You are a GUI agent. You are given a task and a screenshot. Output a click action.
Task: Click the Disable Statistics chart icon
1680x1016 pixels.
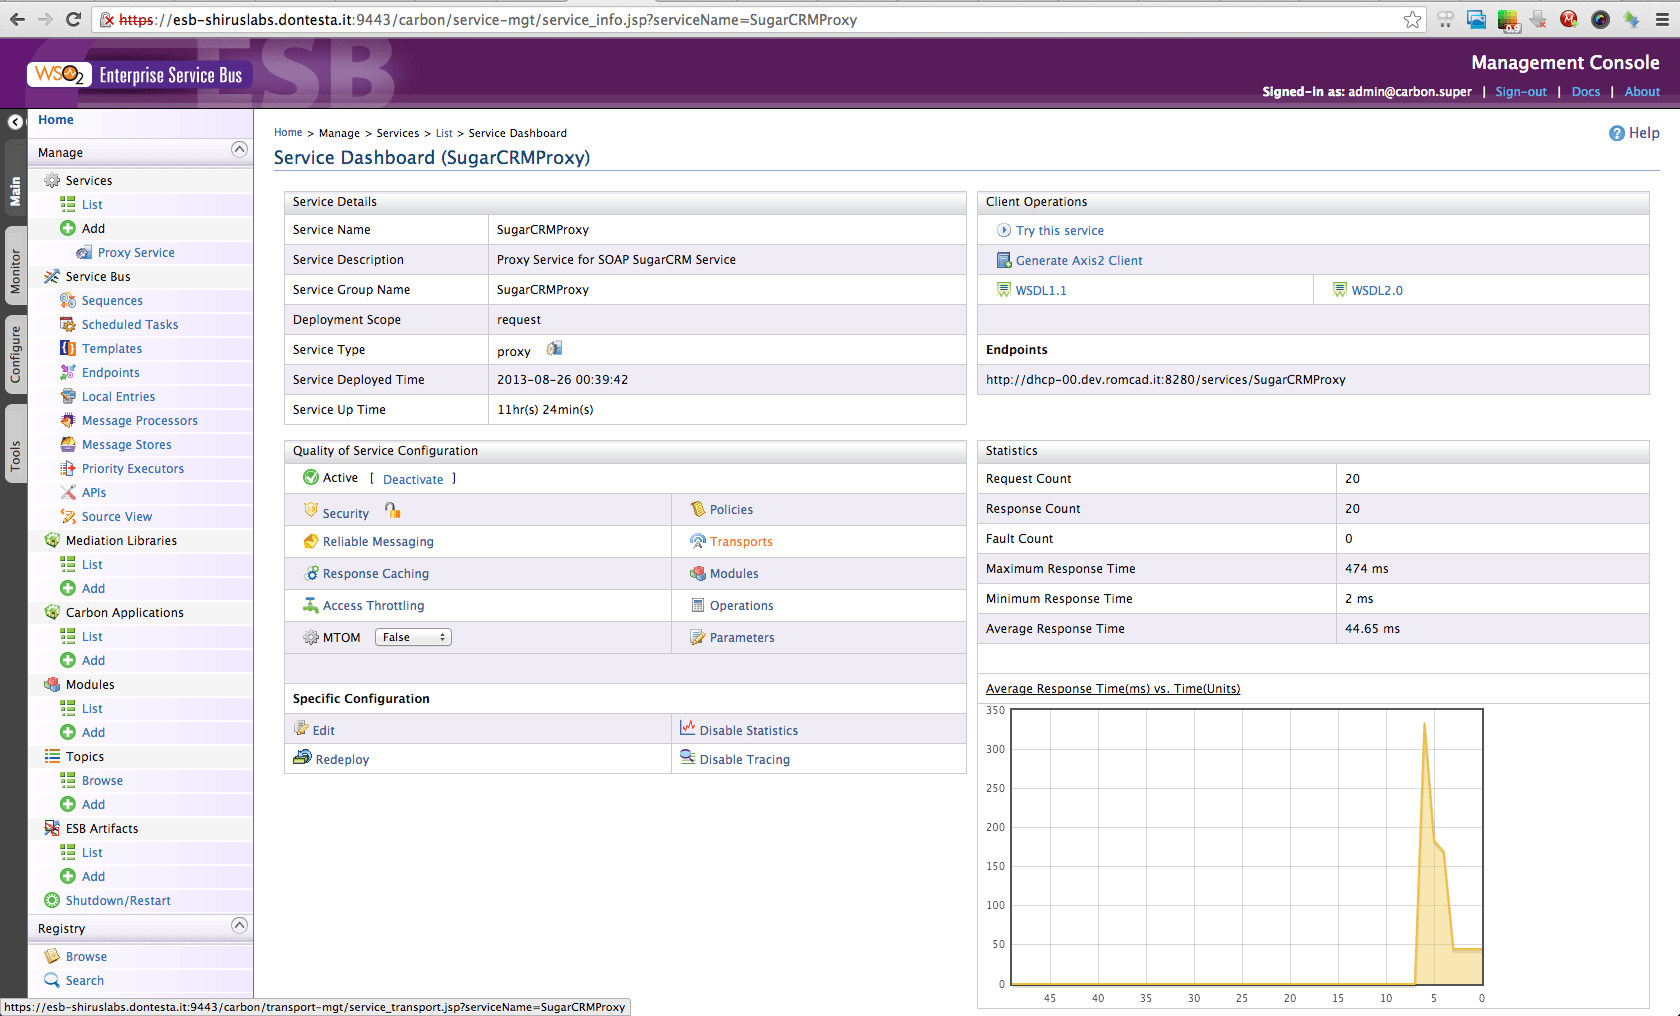[688, 729]
